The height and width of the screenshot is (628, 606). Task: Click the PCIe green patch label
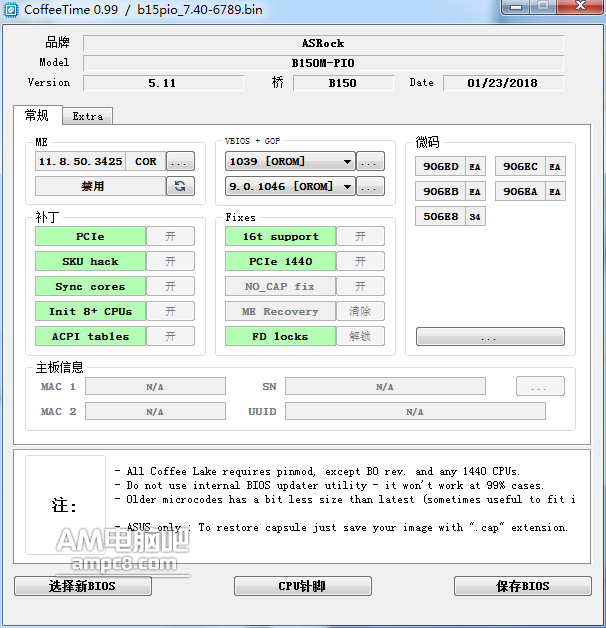[x=90, y=236]
